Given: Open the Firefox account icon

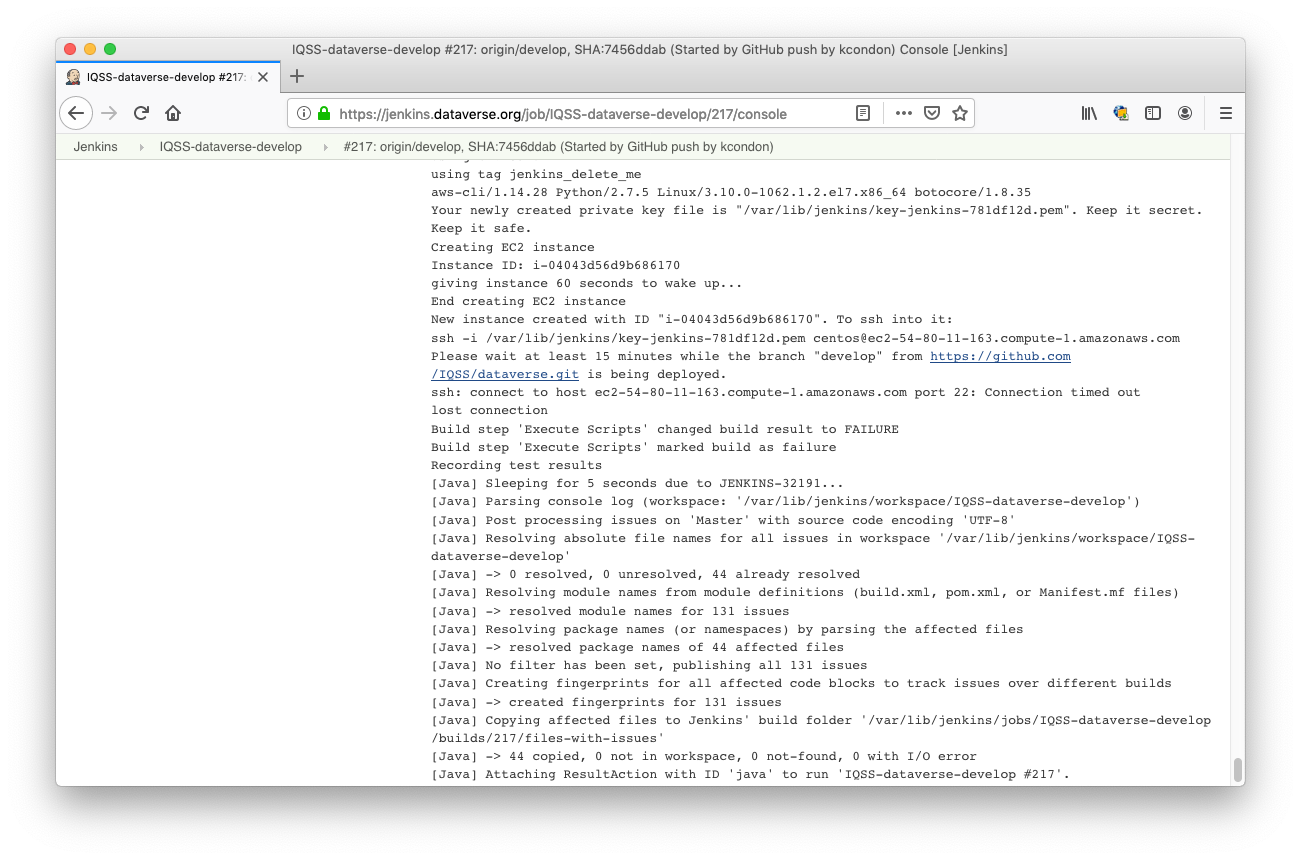Looking at the screenshot, I should [x=1185, y=113].
